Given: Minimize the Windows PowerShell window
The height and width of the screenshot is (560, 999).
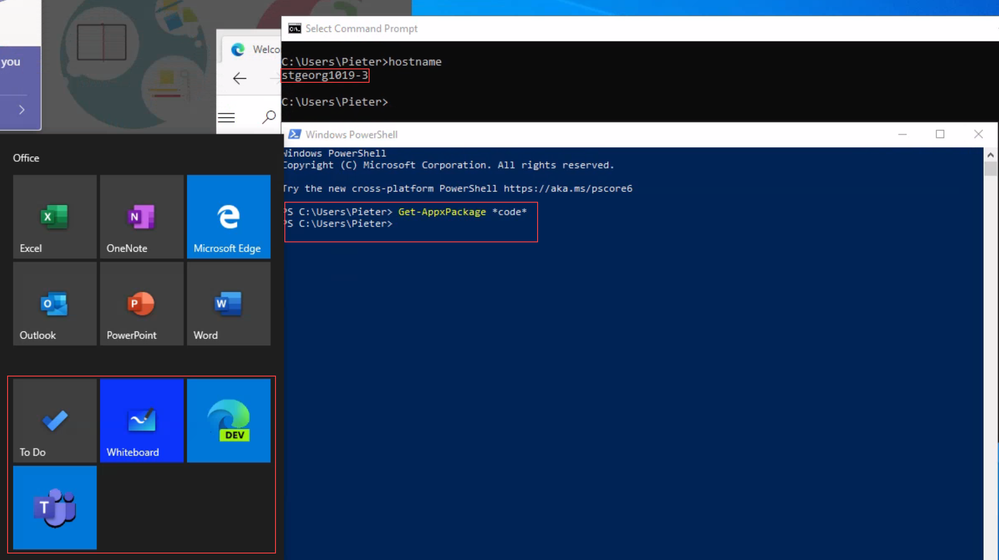Looking at the screenshot, I should [x=902, y=134].
